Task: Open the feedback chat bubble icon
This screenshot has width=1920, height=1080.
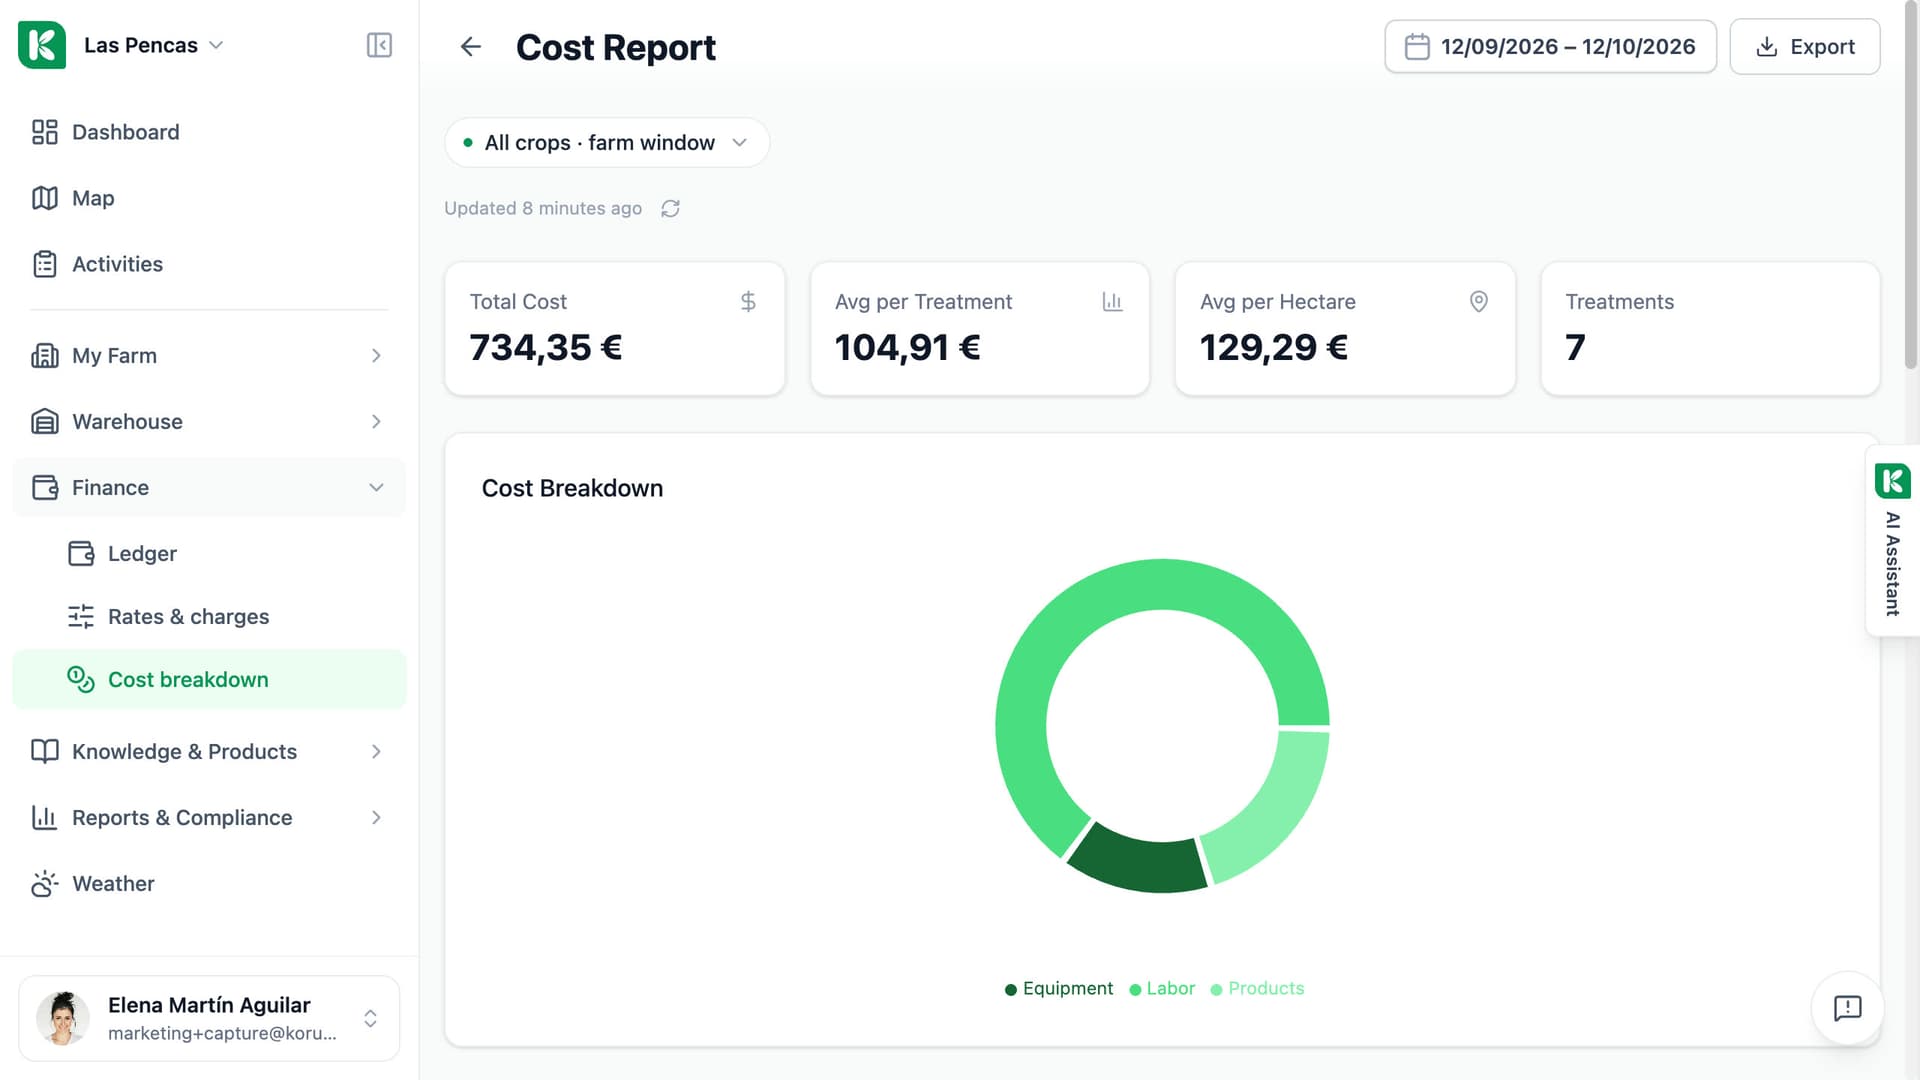Action: click(1847, 1008)
